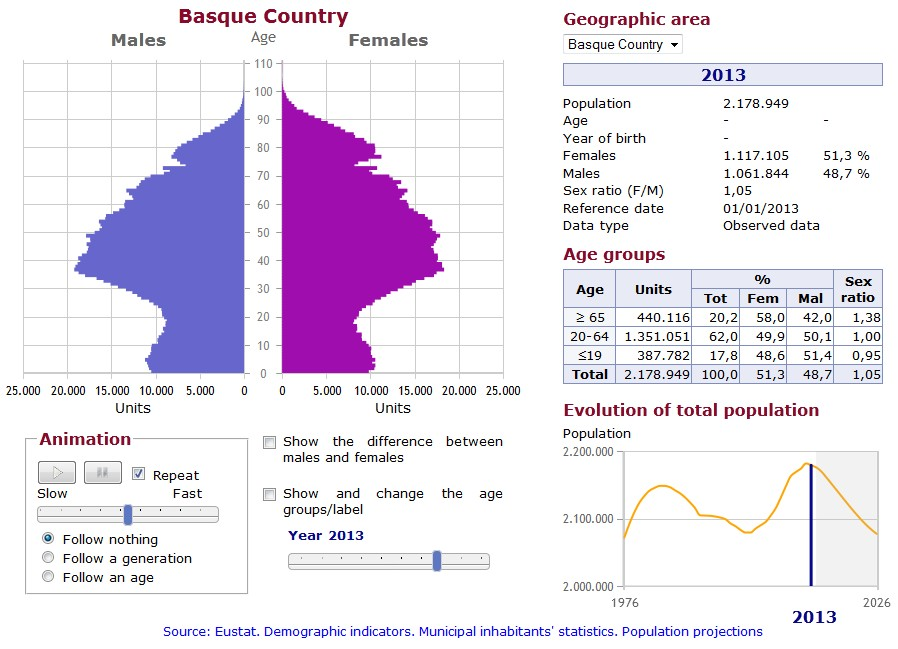Click the animation speed slider handle
The height and width of the screenshot is (649, 898).
point(128,513)
